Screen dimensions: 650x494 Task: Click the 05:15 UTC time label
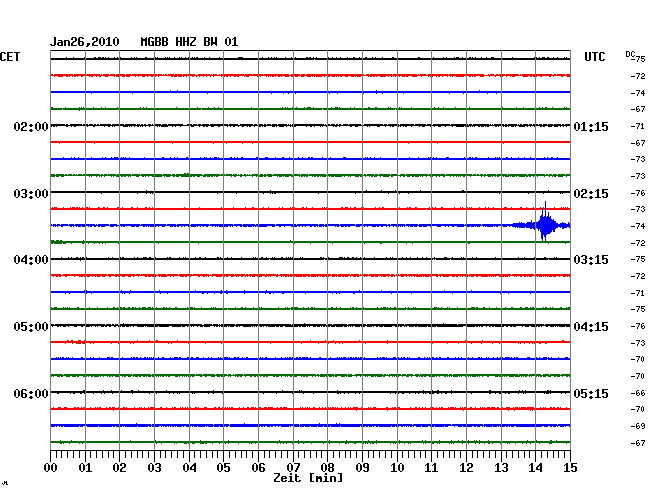(x=591, y=393)
